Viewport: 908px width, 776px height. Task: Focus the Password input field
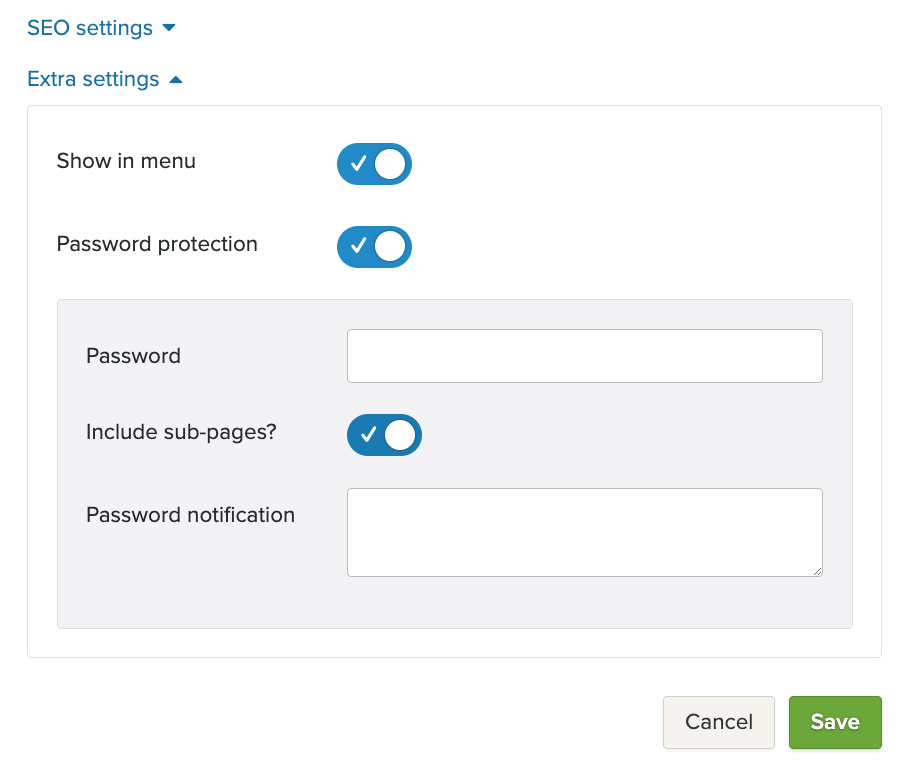coord(584,356)
